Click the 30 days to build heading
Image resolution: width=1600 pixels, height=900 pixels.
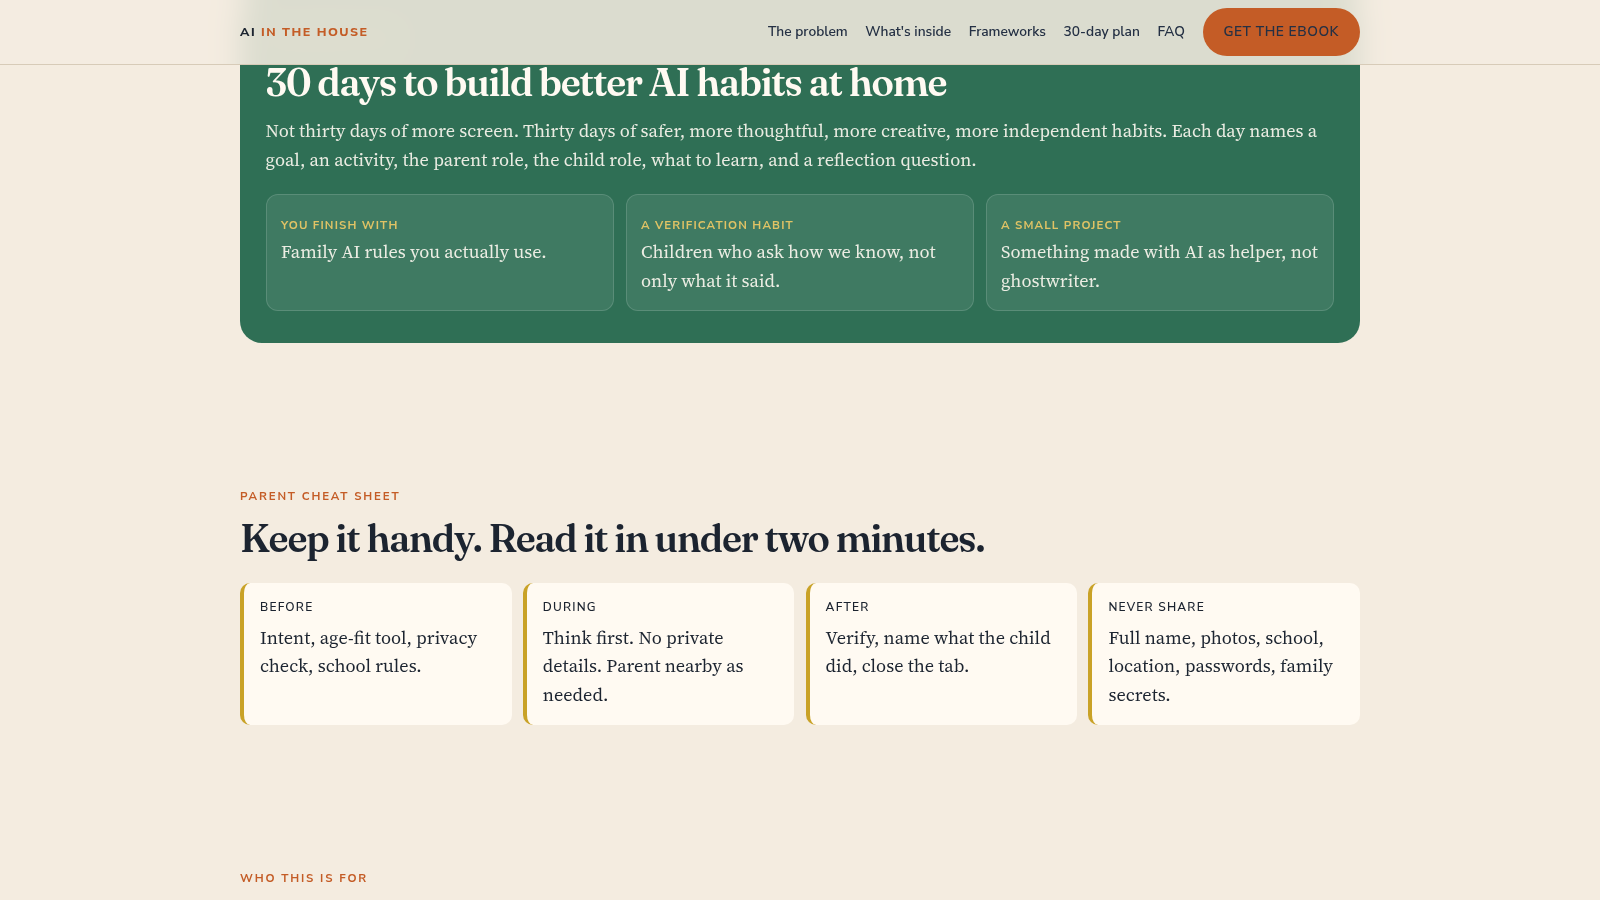pos(606,83)
